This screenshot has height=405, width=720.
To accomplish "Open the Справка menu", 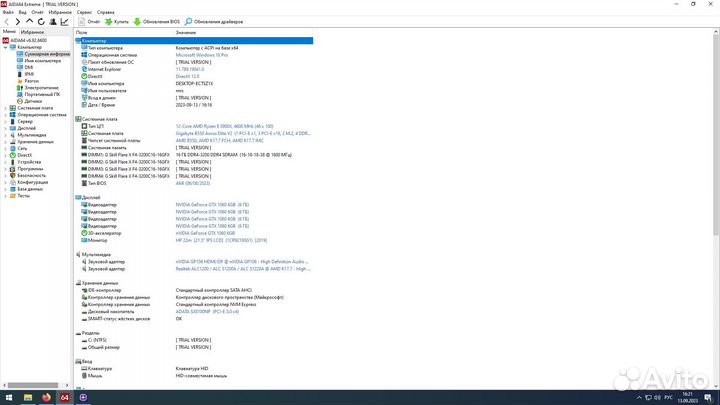I will (106, 12).
